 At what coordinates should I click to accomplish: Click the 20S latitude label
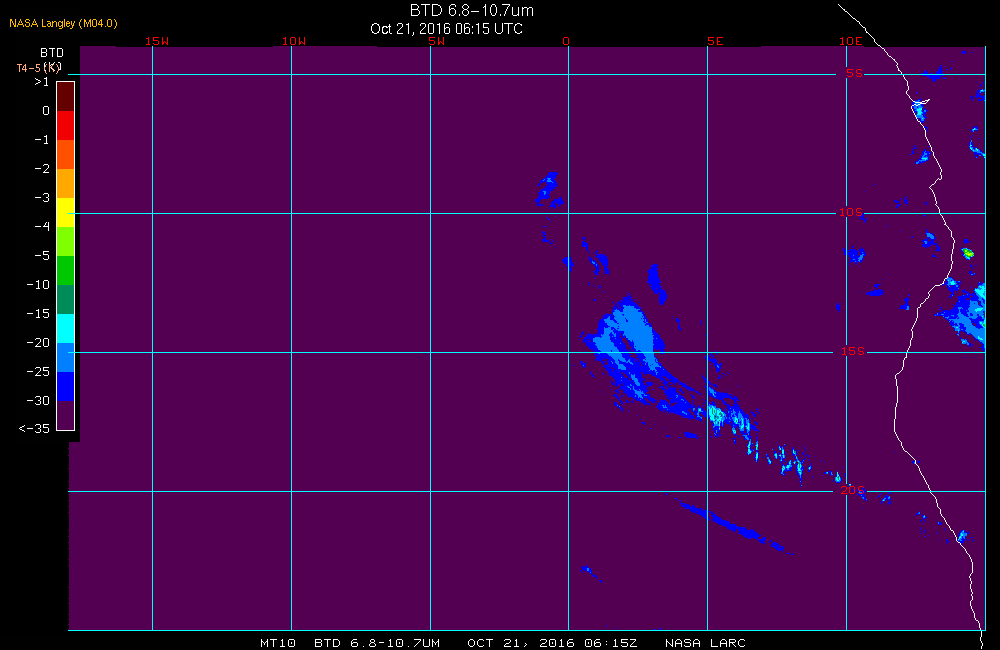[x=853, y=491]
